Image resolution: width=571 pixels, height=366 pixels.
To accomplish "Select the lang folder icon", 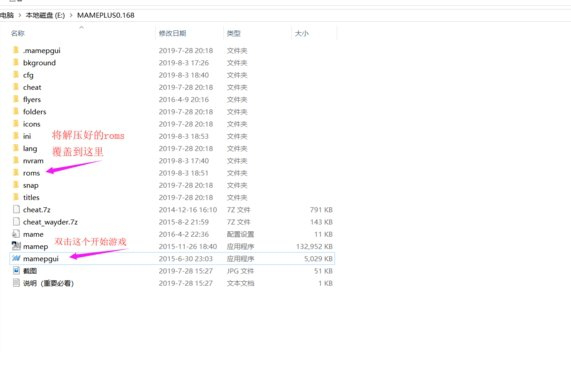I will [x=16, y=148].
